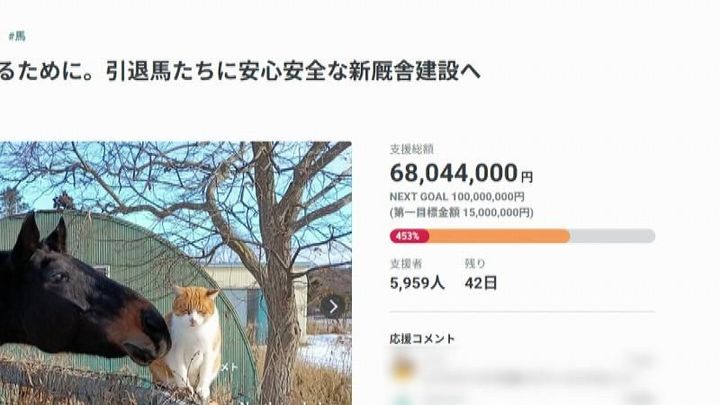Open the 応援コメント section heading
Screen dimensions: 720x405
coord(422,339)
